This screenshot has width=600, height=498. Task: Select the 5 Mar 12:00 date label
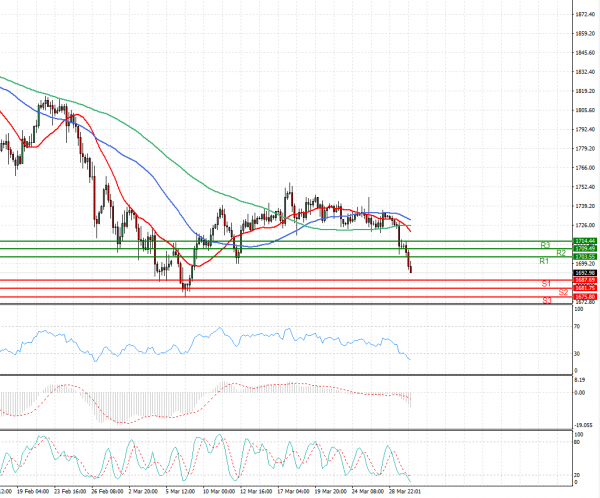pos(180,491)
